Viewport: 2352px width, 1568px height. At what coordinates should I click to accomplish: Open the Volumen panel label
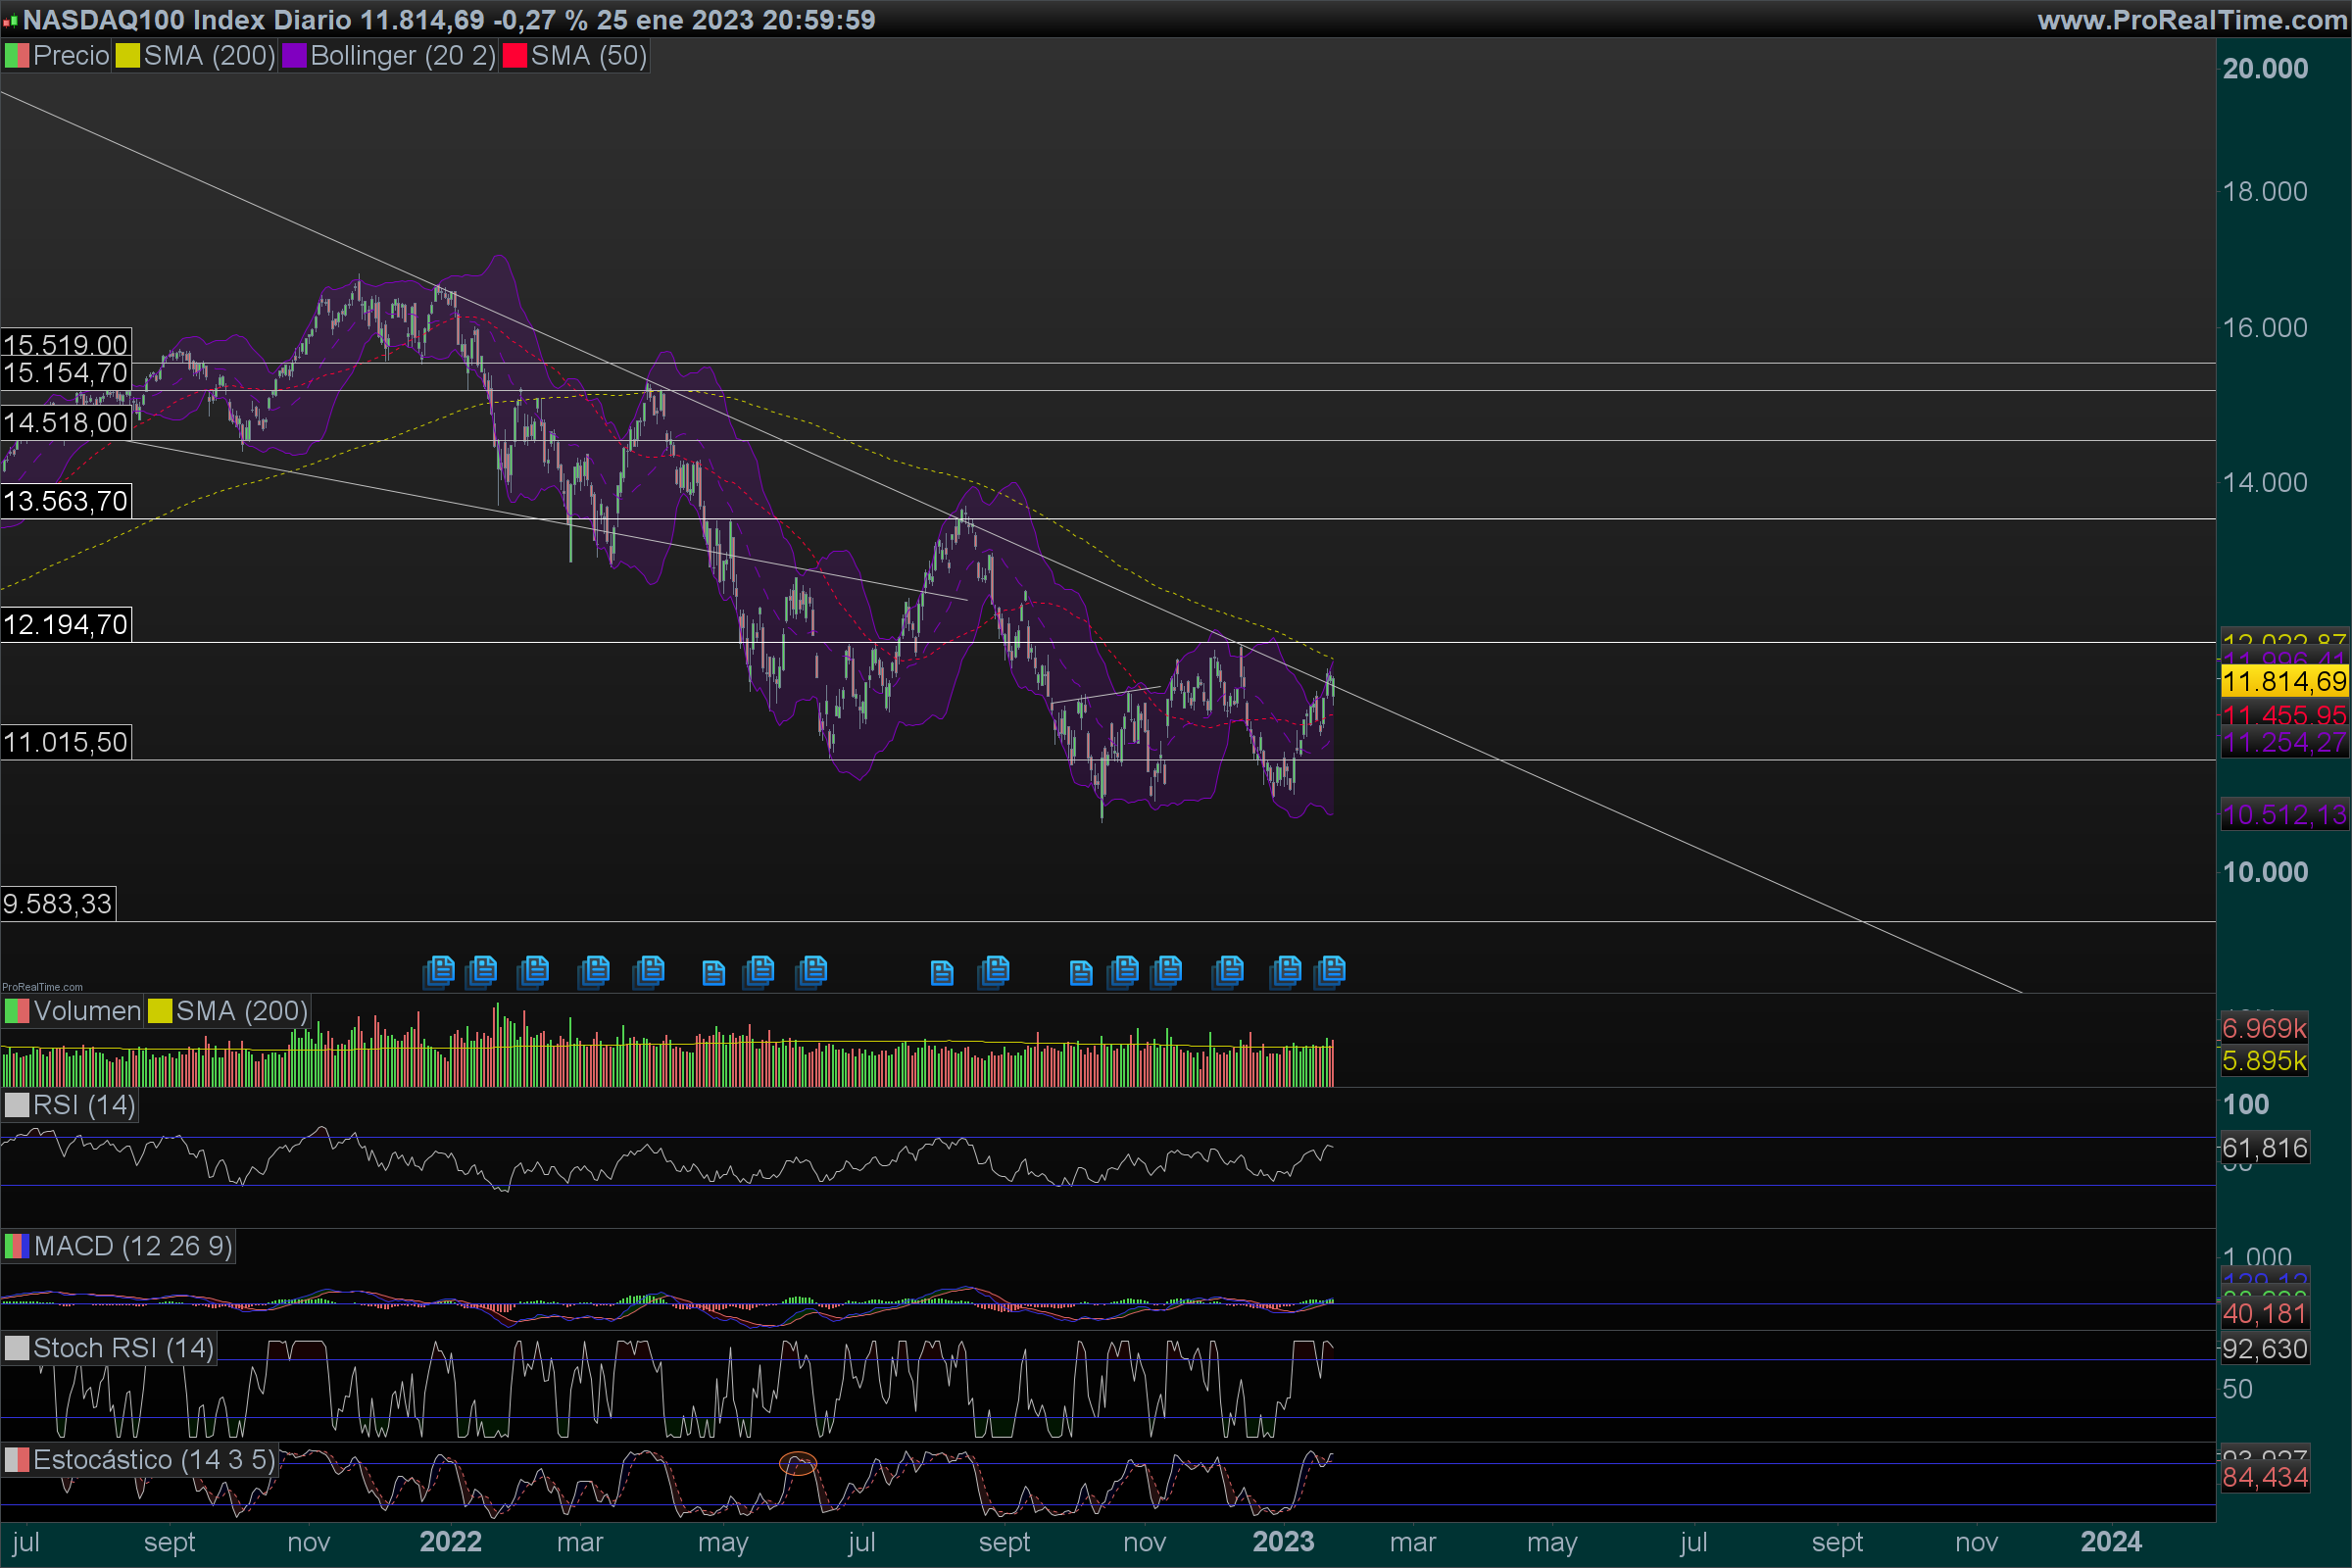[87, 1011]
